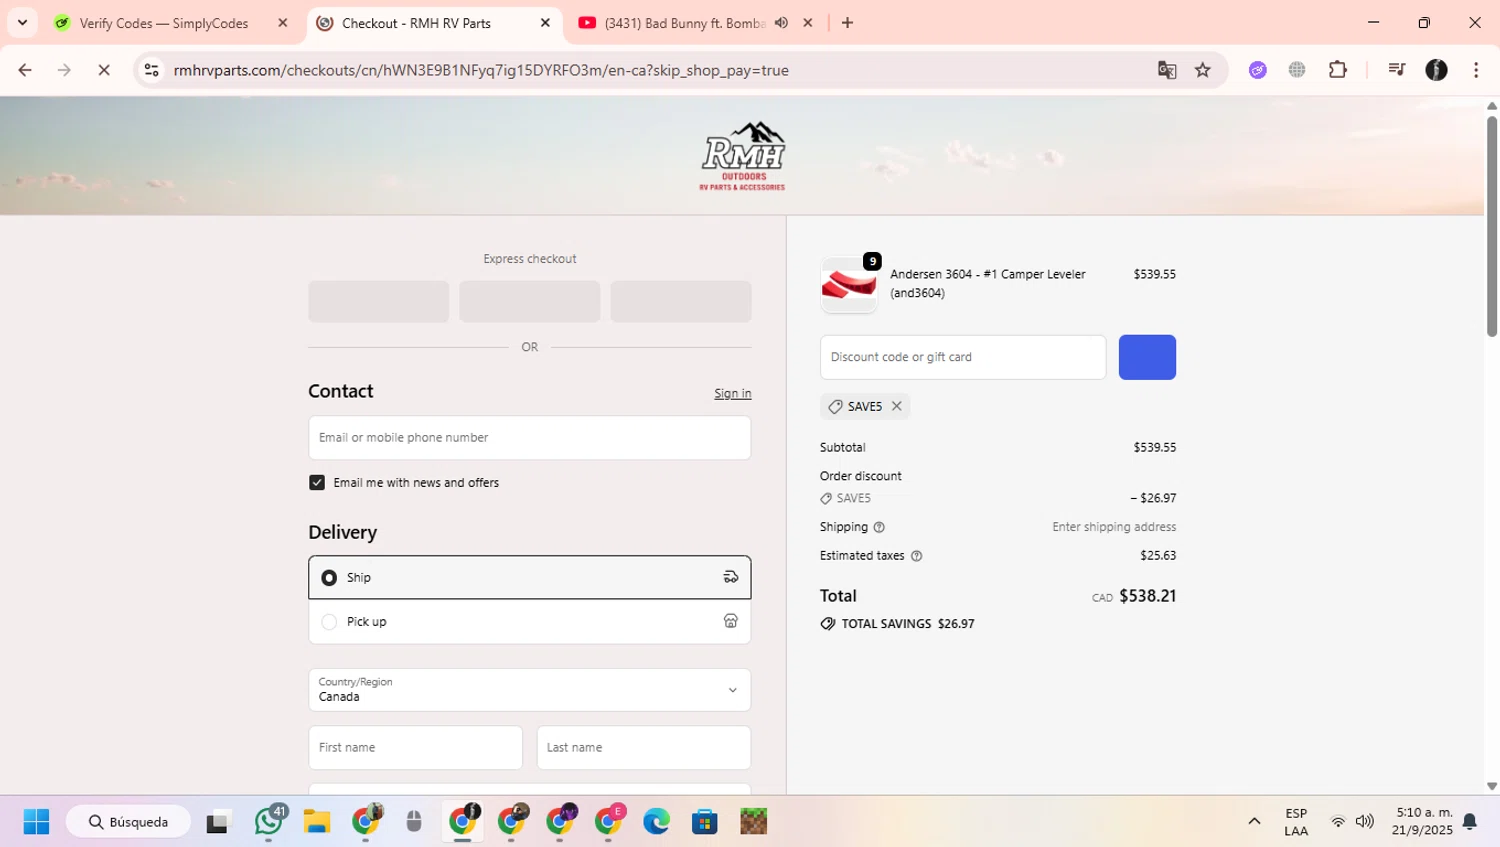Focus the Email or mobile phone number field
This screenshot has height=847, width=1500.
coord(530,438)
